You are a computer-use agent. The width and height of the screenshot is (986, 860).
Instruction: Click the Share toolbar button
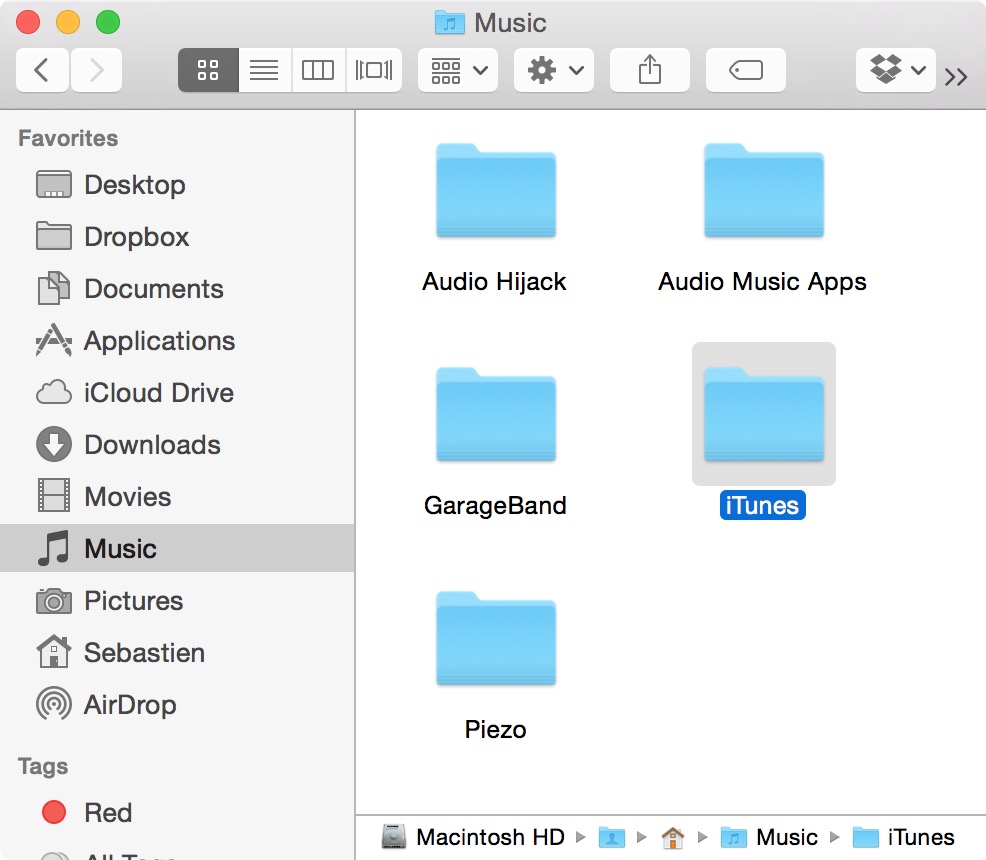click(x=650, y=70)
